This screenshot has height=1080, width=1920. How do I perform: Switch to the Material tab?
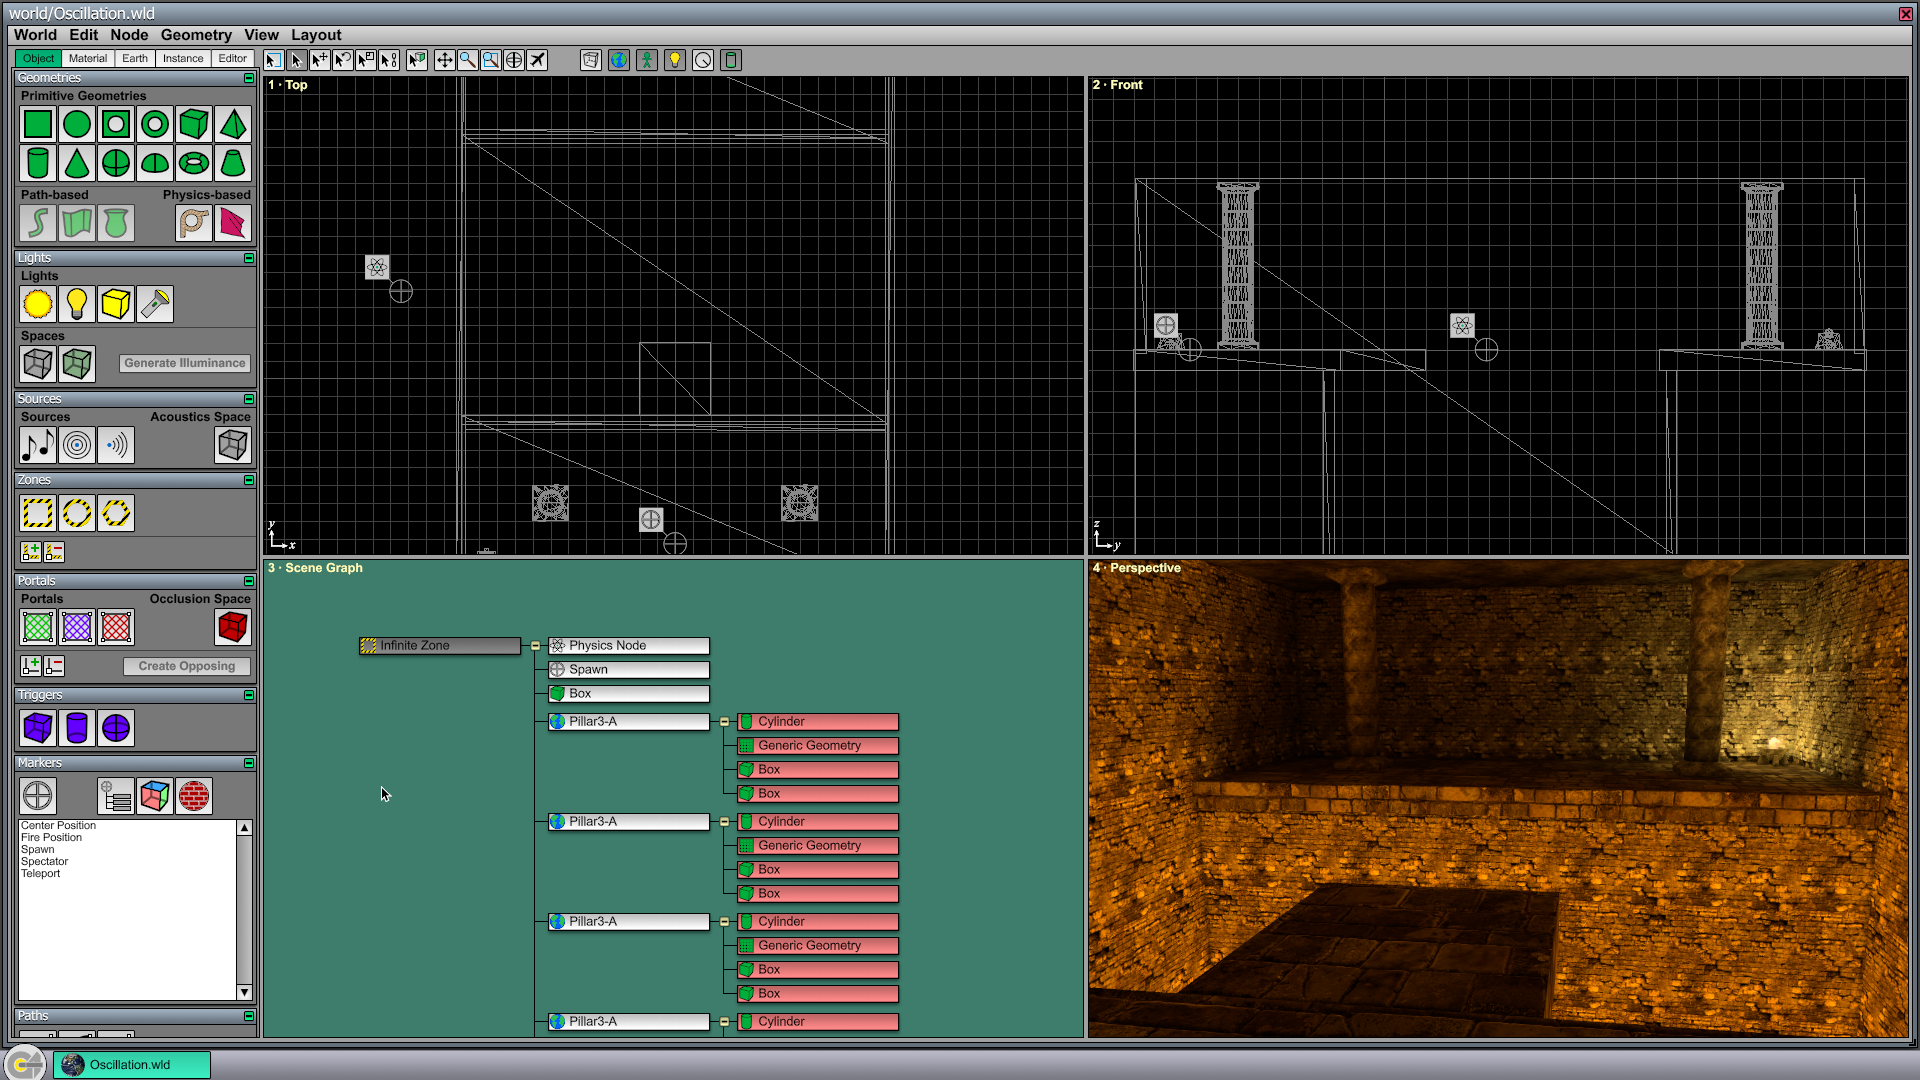[88, 59]
